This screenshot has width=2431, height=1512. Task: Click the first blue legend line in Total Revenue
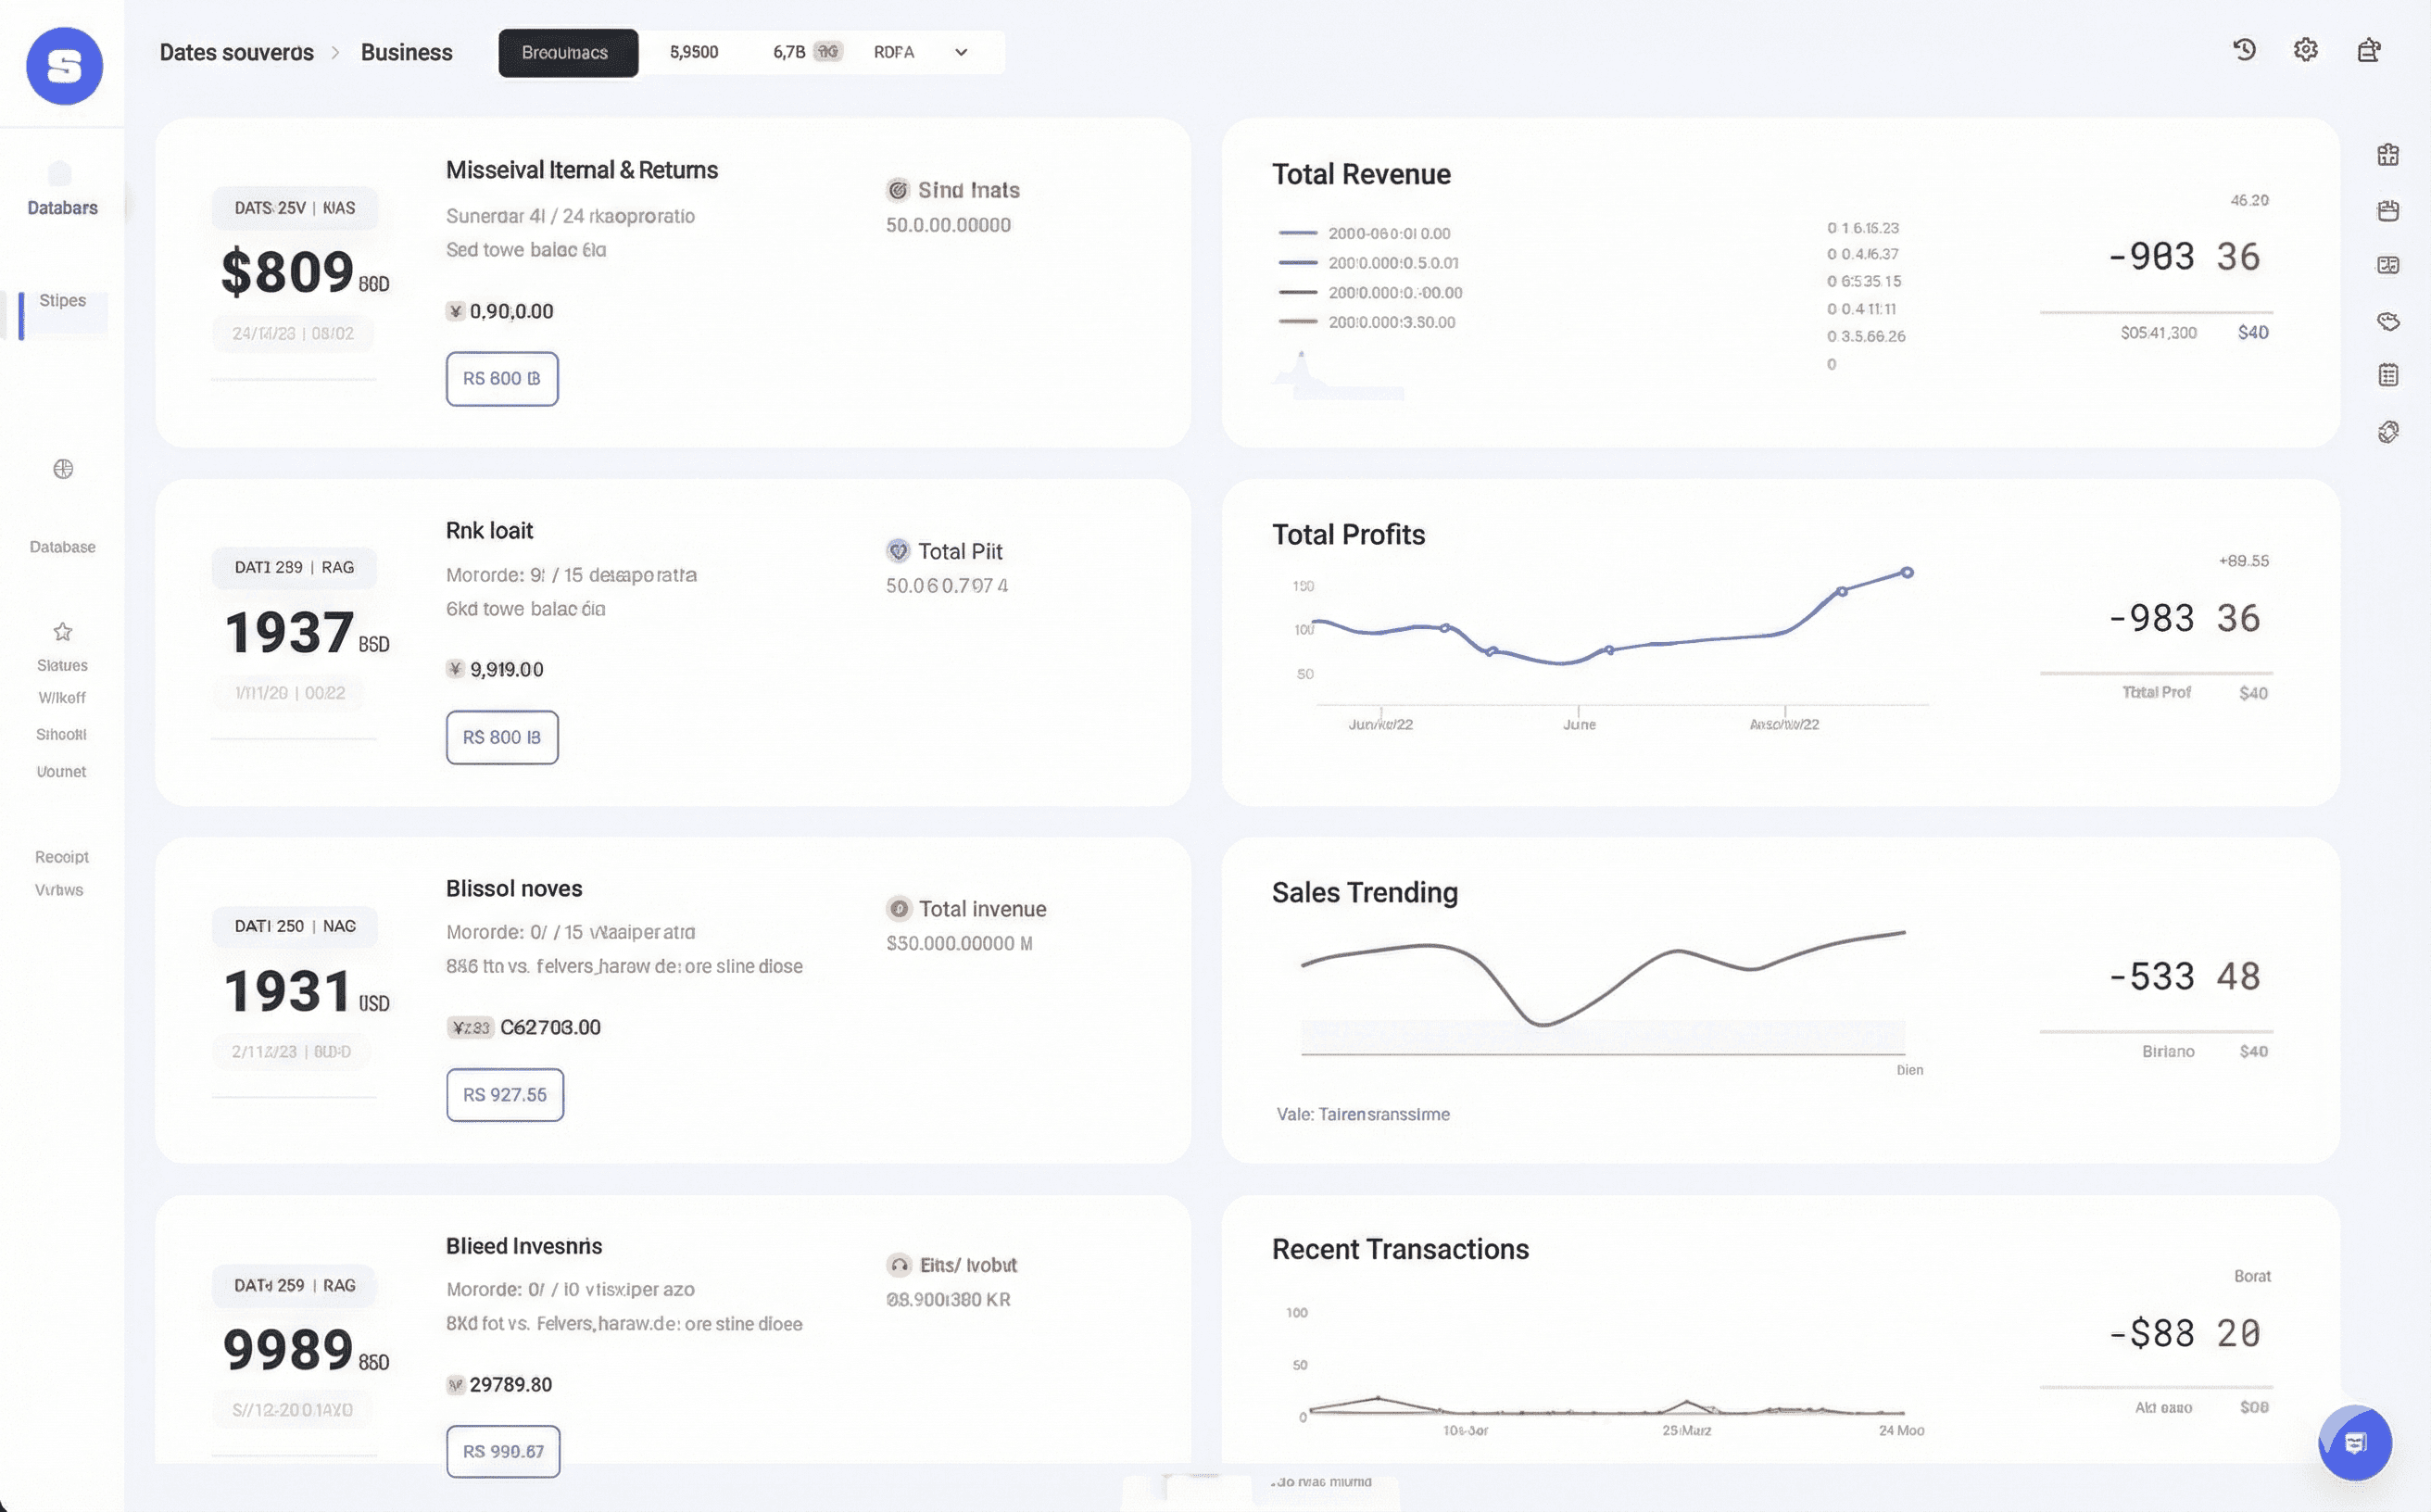(1298, 233)
